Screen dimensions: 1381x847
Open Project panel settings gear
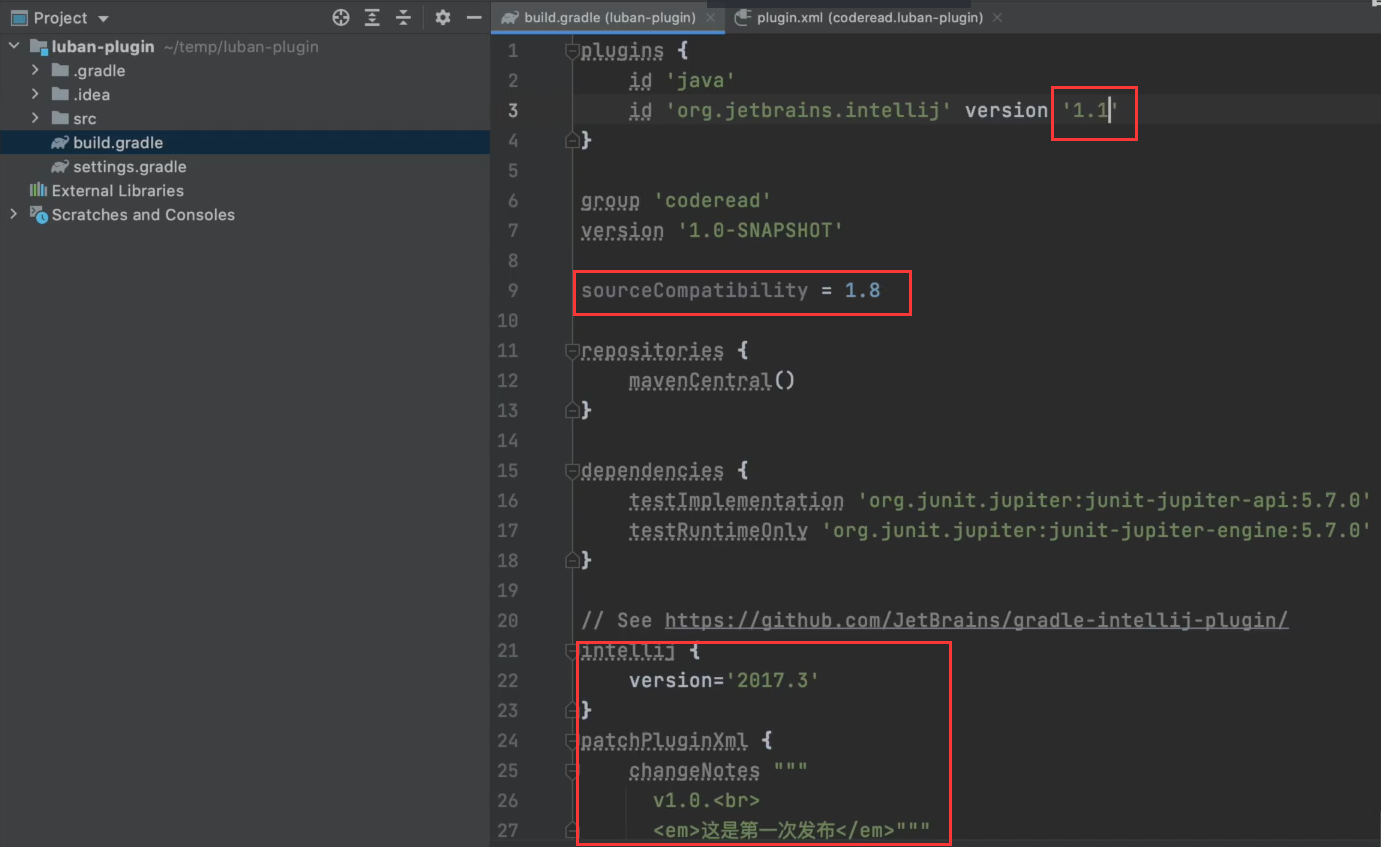tap(443, 17)
